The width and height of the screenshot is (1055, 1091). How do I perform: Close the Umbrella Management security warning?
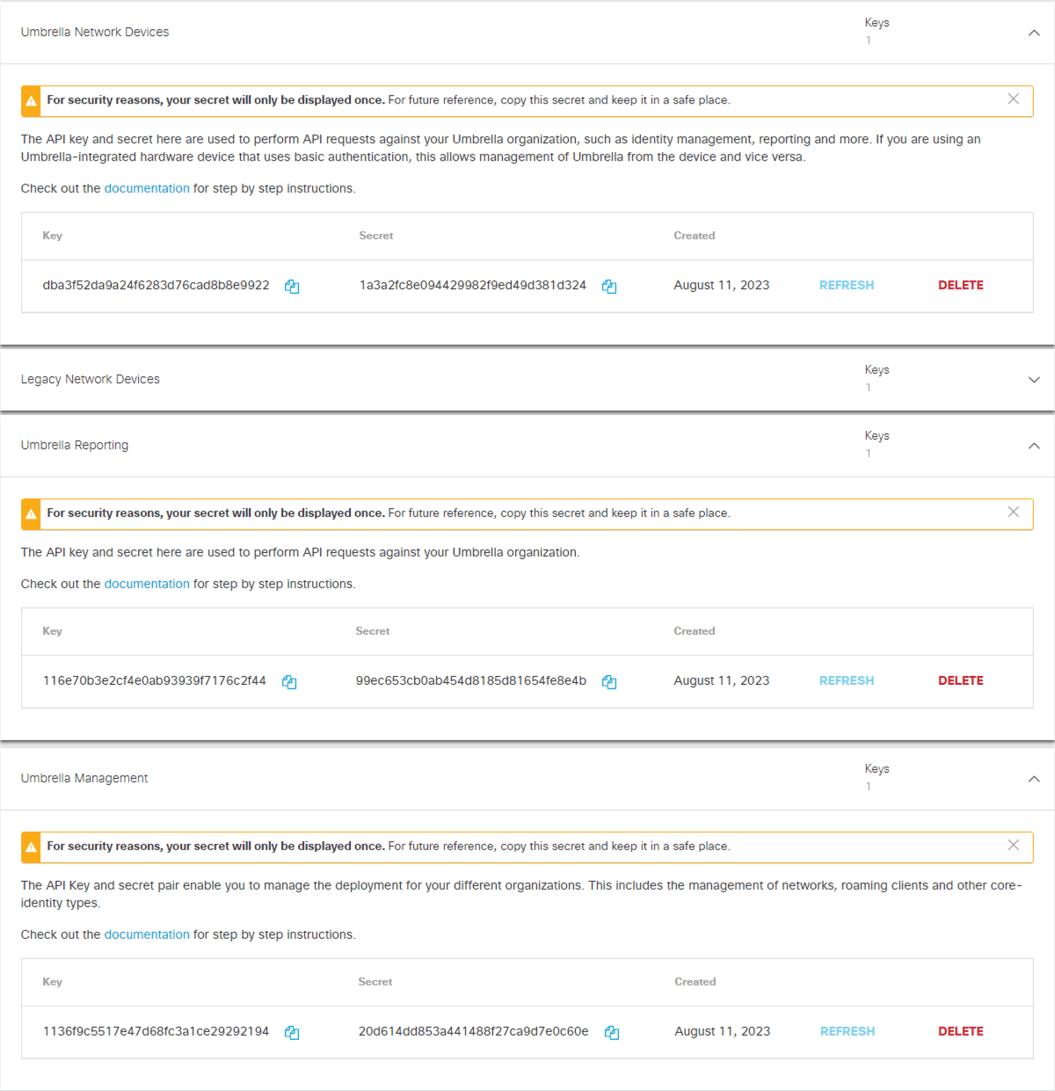(1013, 845)
